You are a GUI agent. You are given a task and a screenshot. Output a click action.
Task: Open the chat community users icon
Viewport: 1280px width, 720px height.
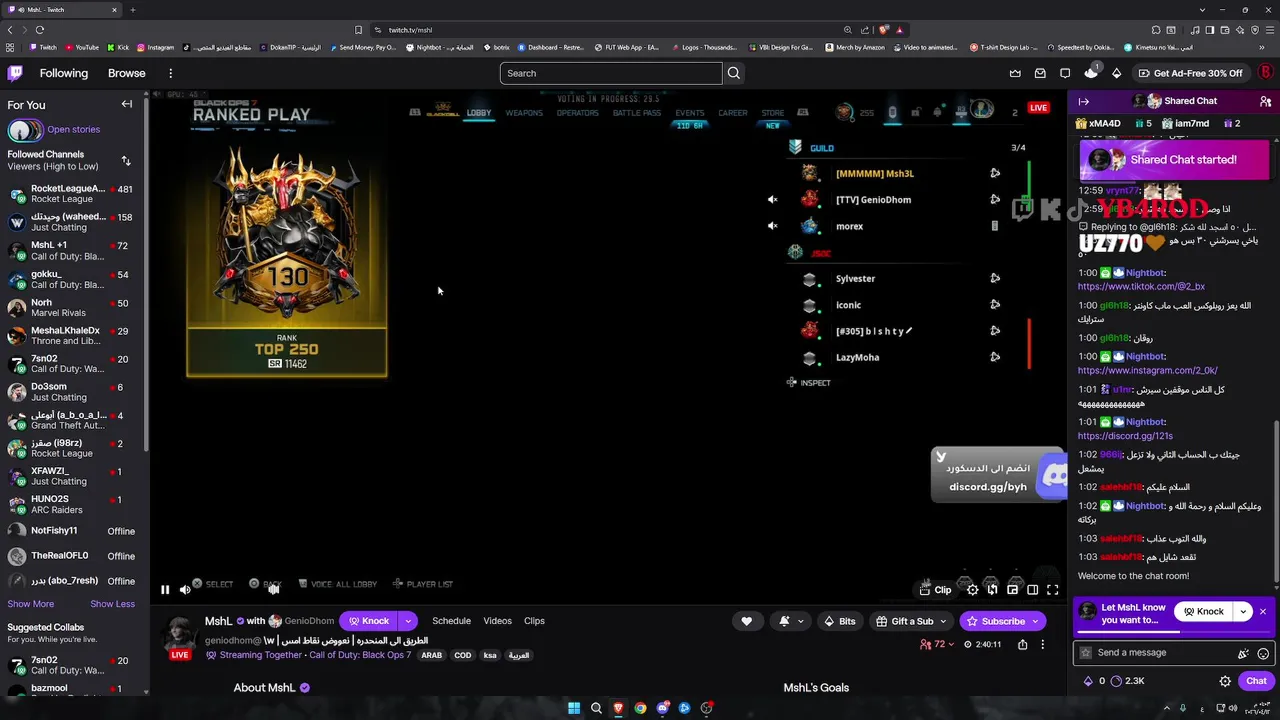(1265, 101)
